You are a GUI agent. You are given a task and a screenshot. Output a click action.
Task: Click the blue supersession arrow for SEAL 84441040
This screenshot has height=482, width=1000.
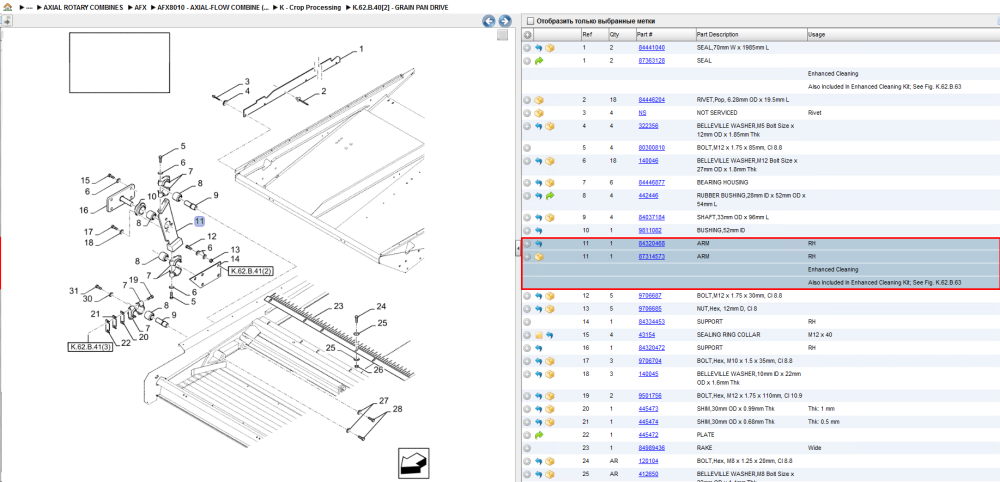point(538,48)
